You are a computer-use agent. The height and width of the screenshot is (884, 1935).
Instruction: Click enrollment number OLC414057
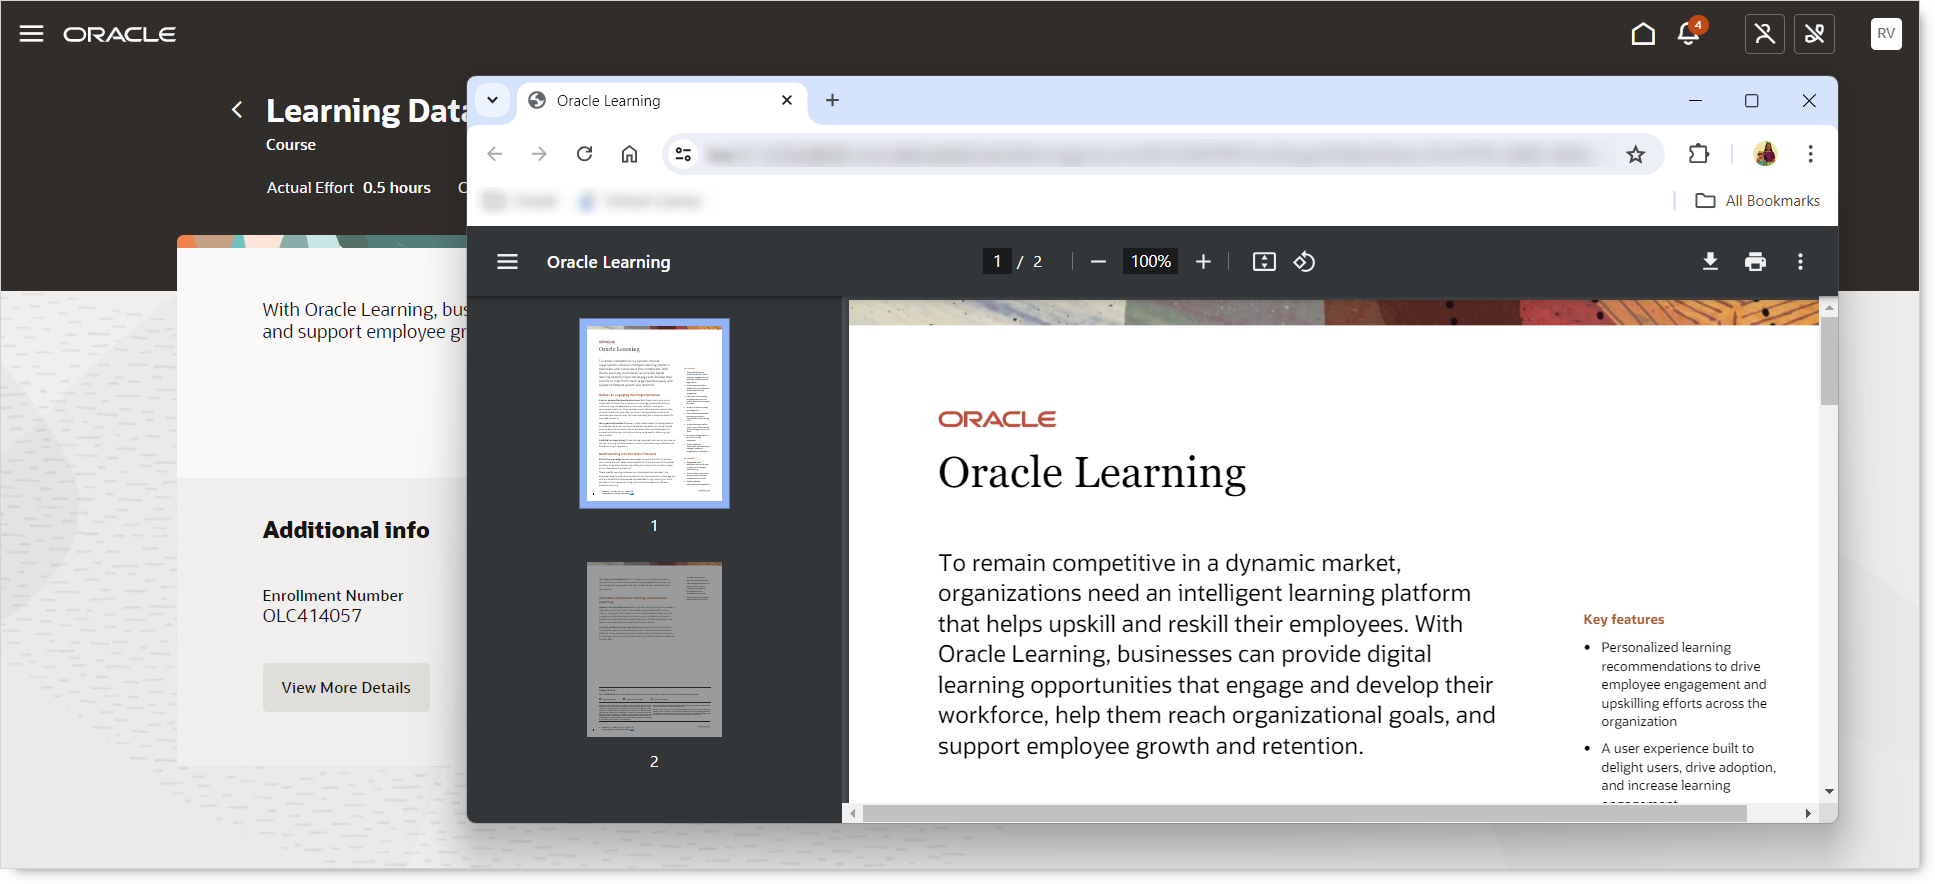(312, 616)
